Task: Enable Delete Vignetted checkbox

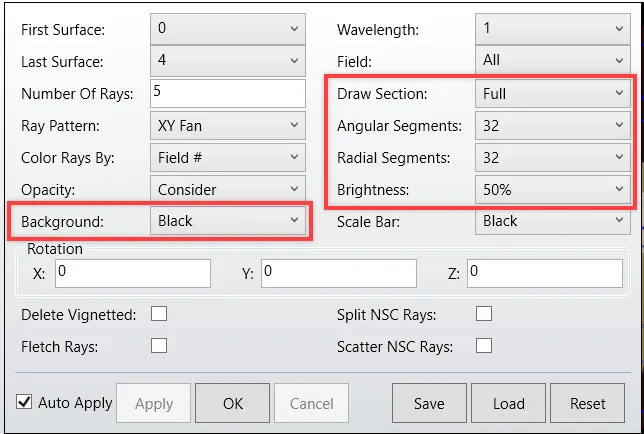Action: (158, 315)
